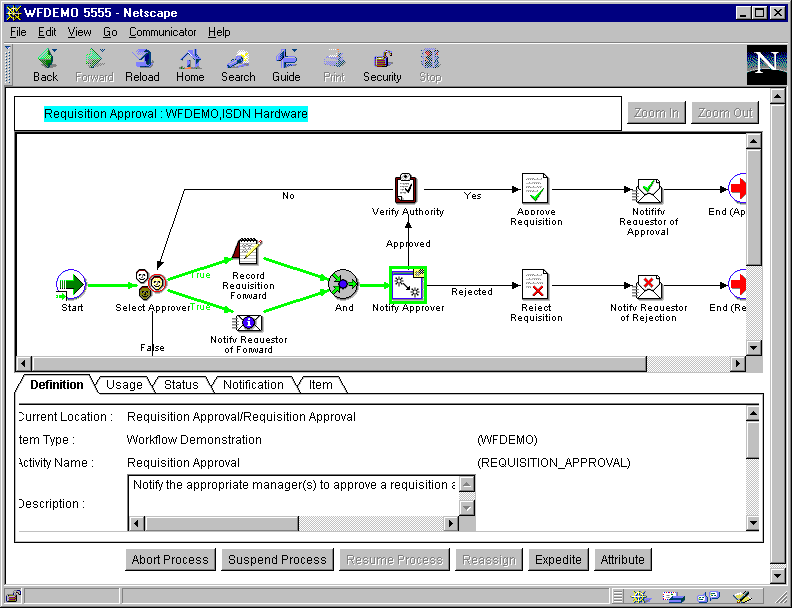The width and height of the screenshot is (792, 608).
Task: Click the Resume Process button
Action: [394, 560]
